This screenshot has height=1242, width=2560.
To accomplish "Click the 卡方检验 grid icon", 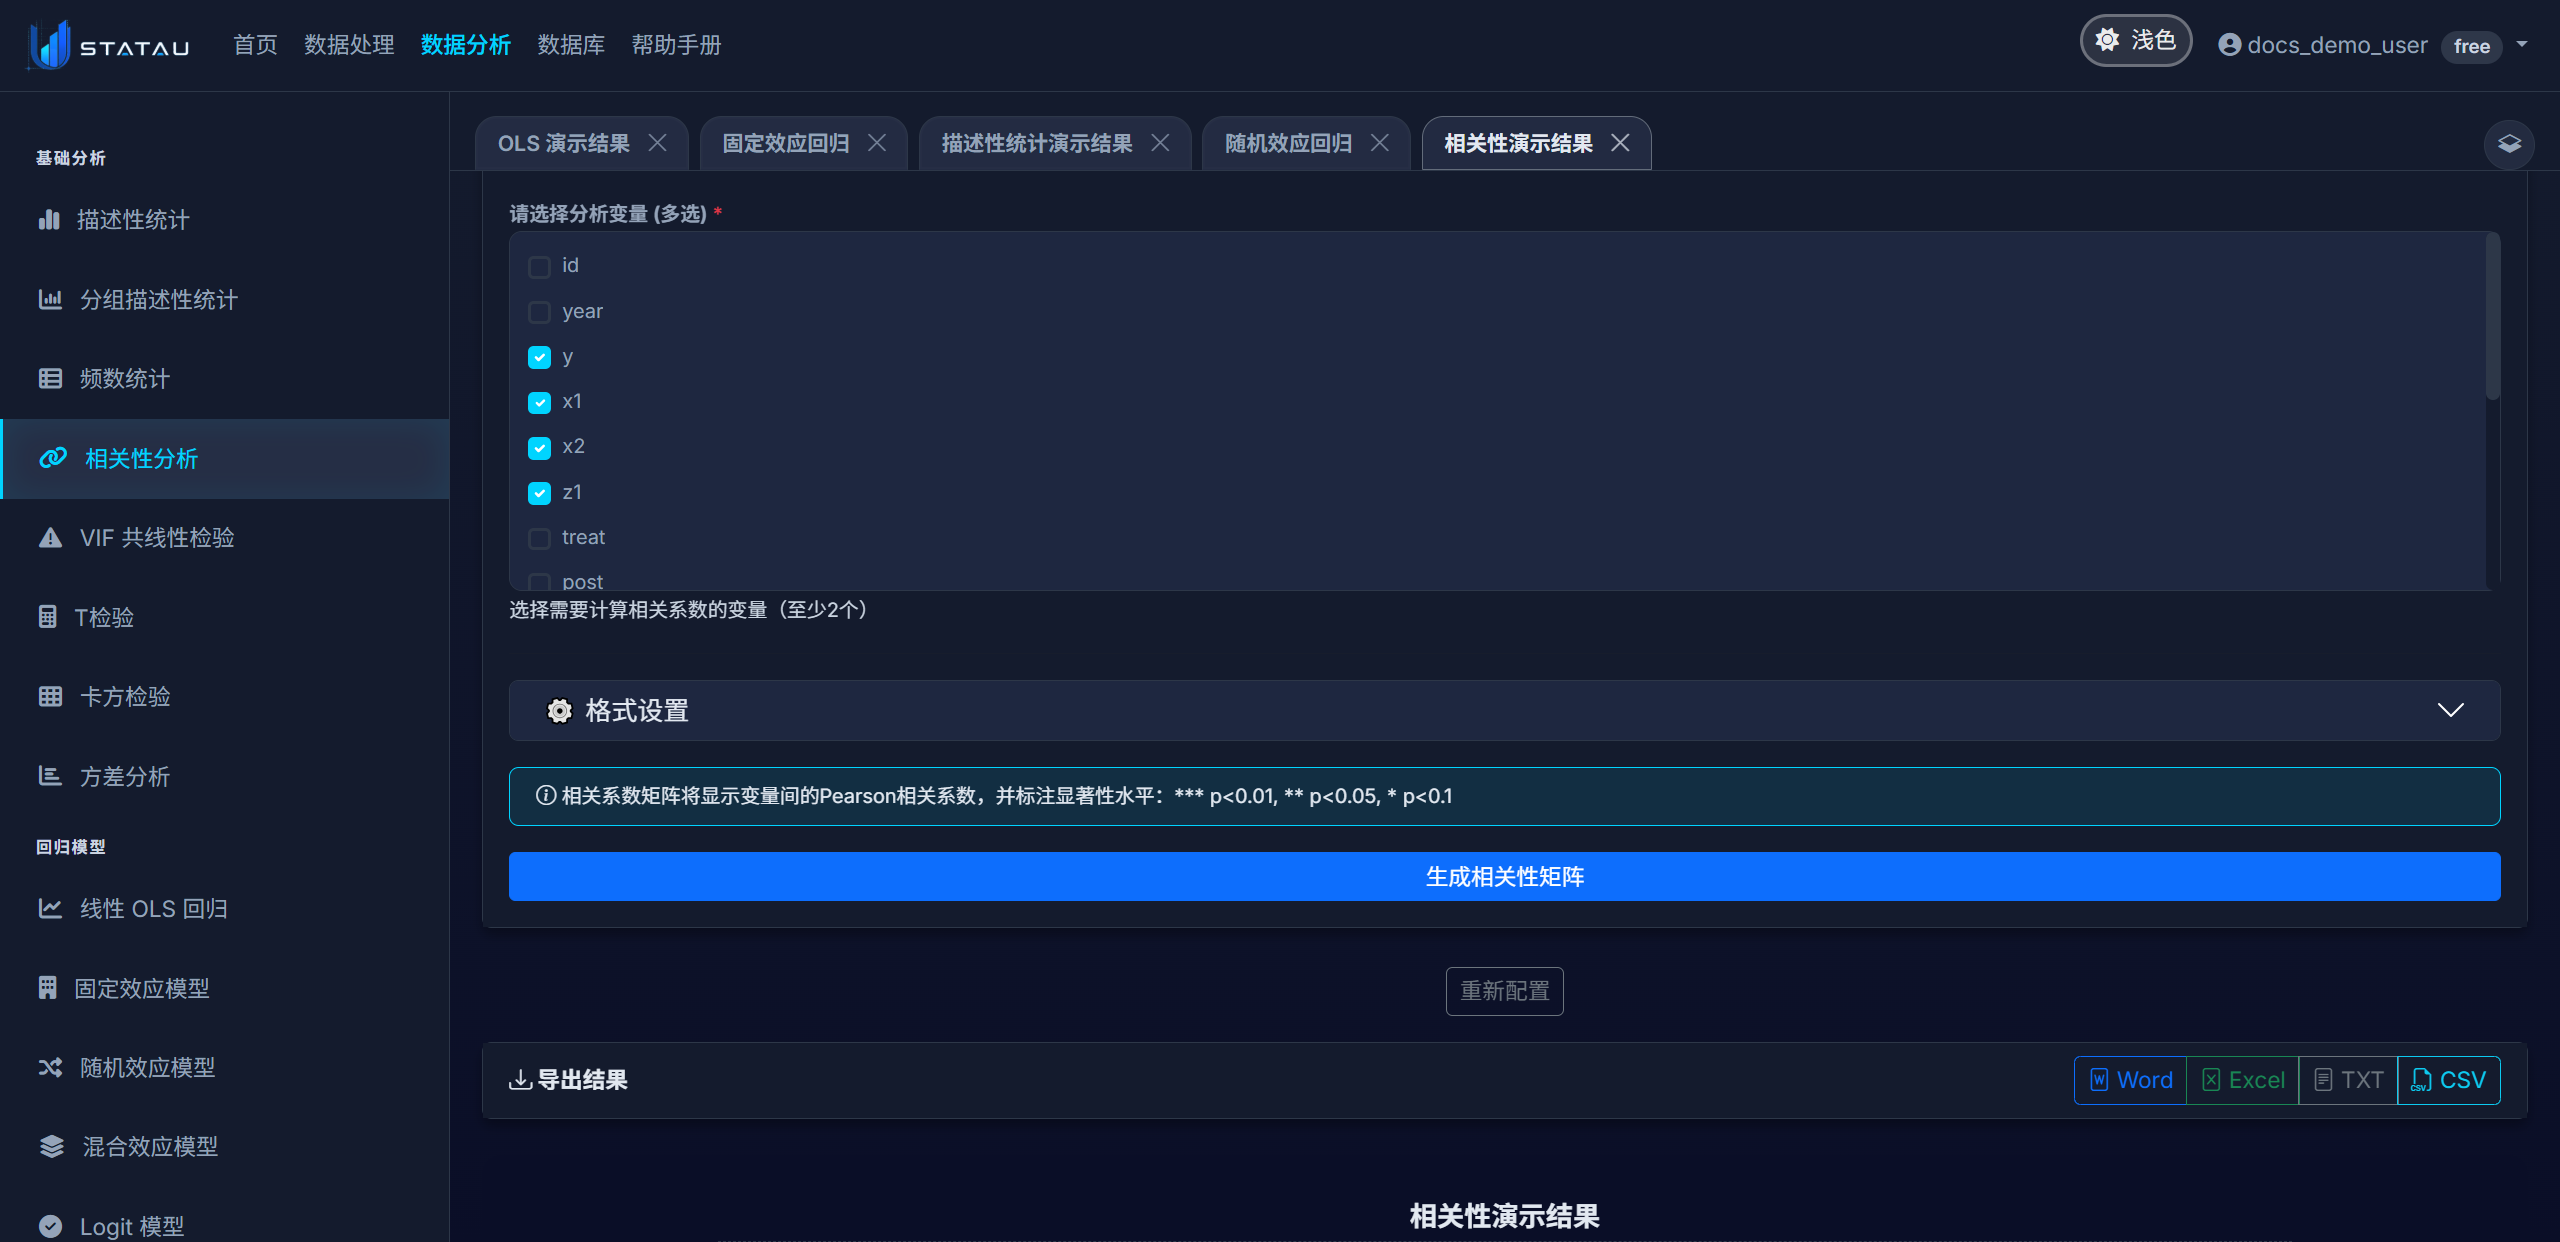I will (50, 696).
